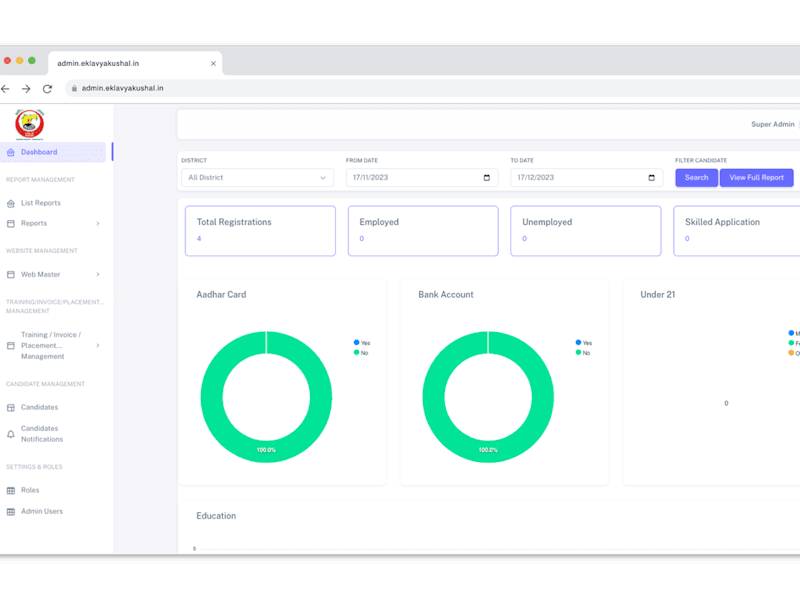The height and width of the screenshot is (600, 800).
Task: Click the browser back arrow
Action: click(x=5, y=89)
